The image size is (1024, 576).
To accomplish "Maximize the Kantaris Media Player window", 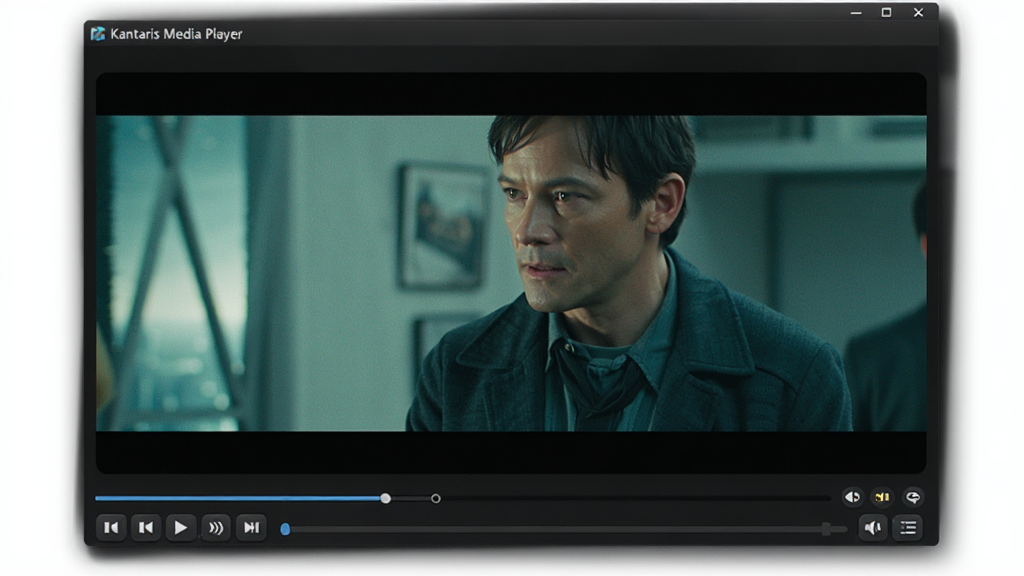I will pos(886,12).
